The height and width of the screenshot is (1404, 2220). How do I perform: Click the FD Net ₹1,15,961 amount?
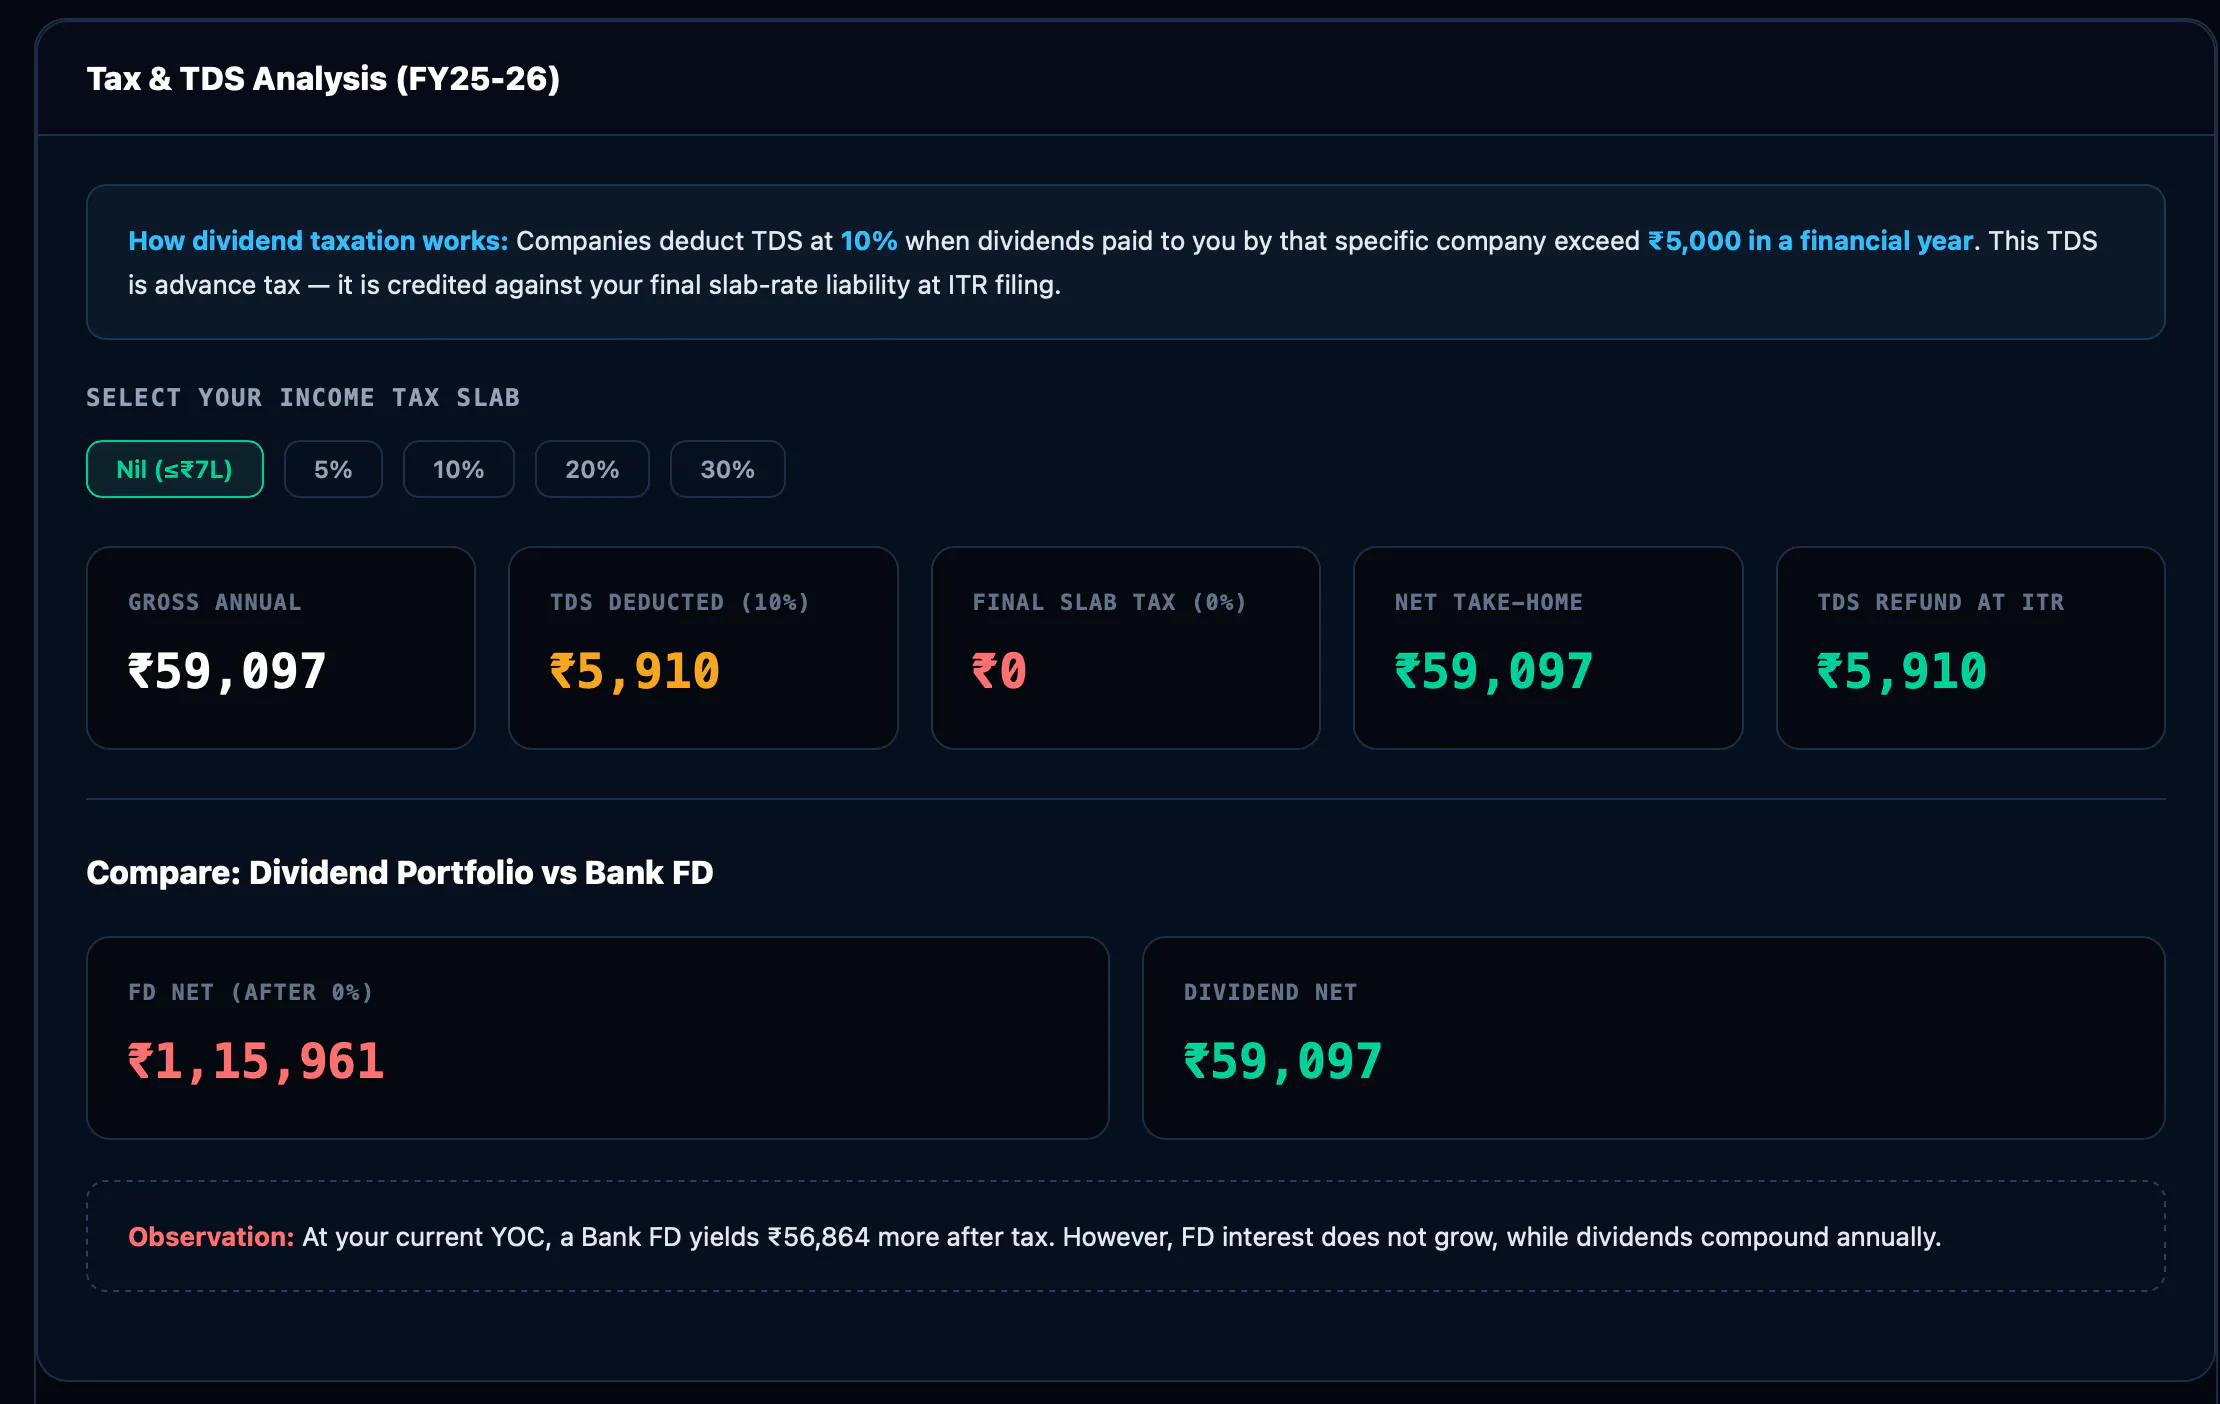256,1061
